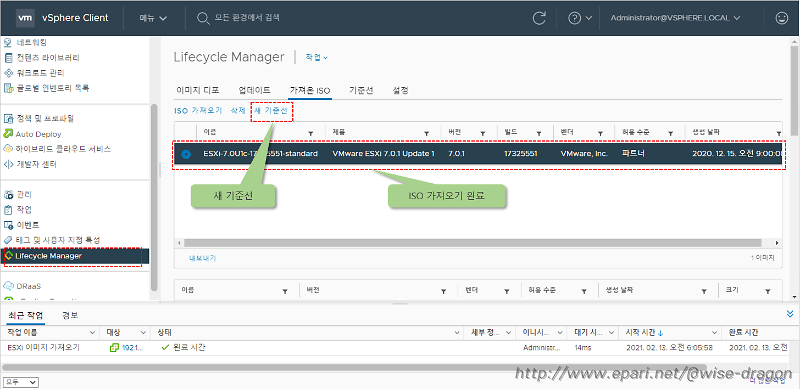
Task: Sort by 시작 시간 column
Action: point(644,333)
